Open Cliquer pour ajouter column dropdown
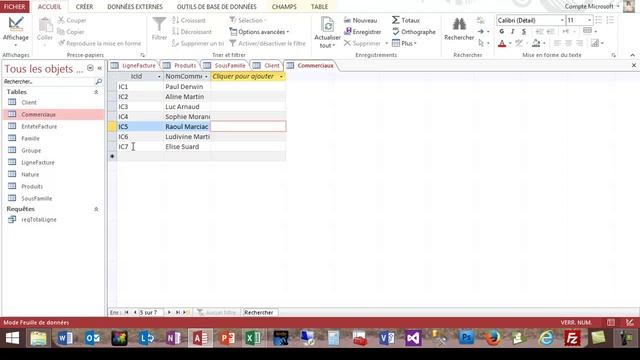The width and height of the screenshot is (640, 360). (281, 77)
